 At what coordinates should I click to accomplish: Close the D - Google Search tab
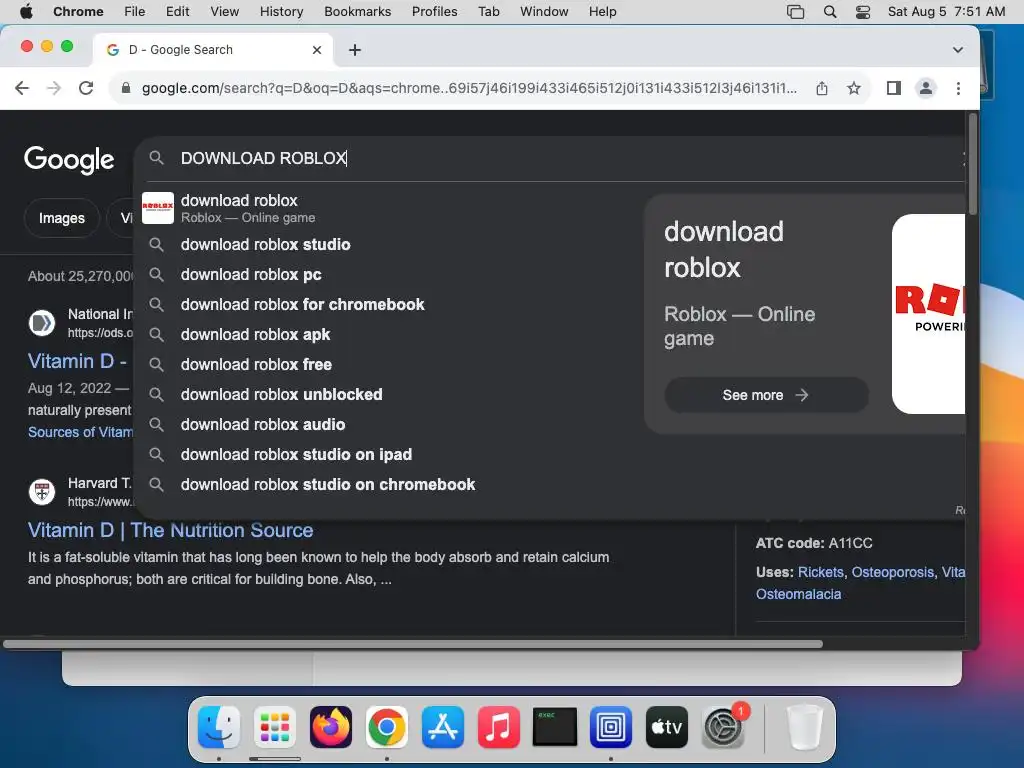(x=317, y=50)
